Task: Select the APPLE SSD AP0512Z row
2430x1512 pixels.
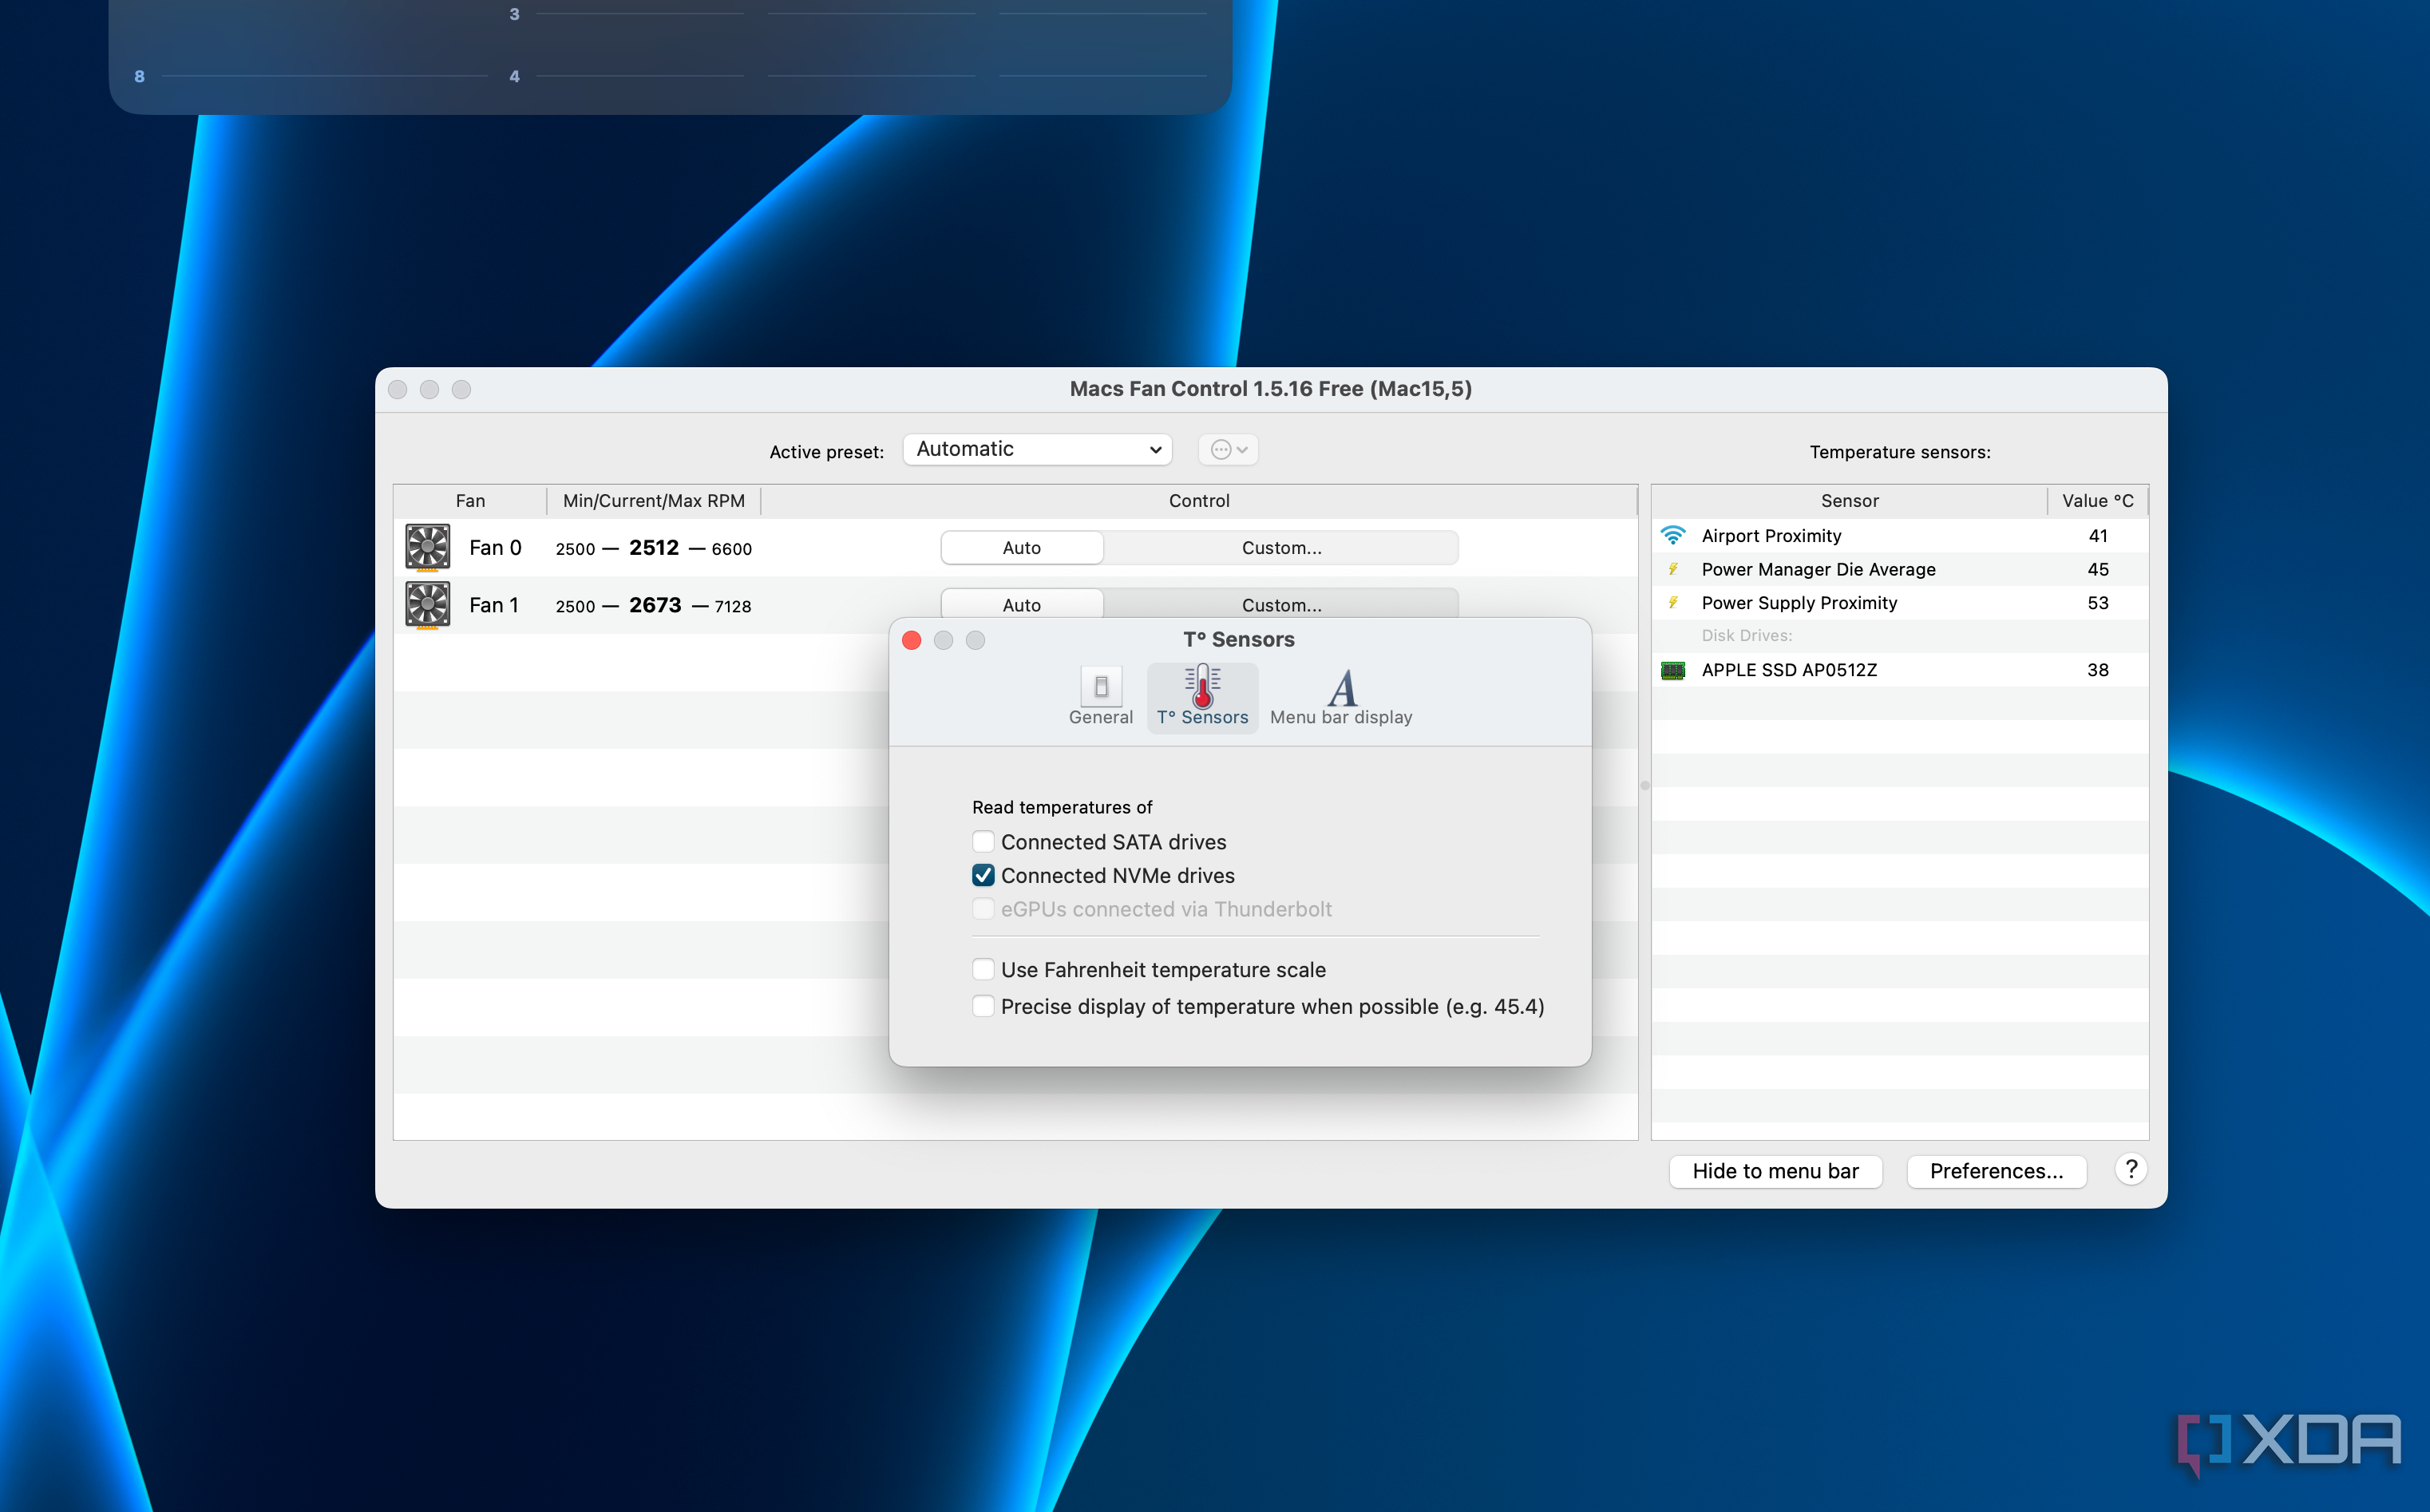Action: coord(1899,670)
